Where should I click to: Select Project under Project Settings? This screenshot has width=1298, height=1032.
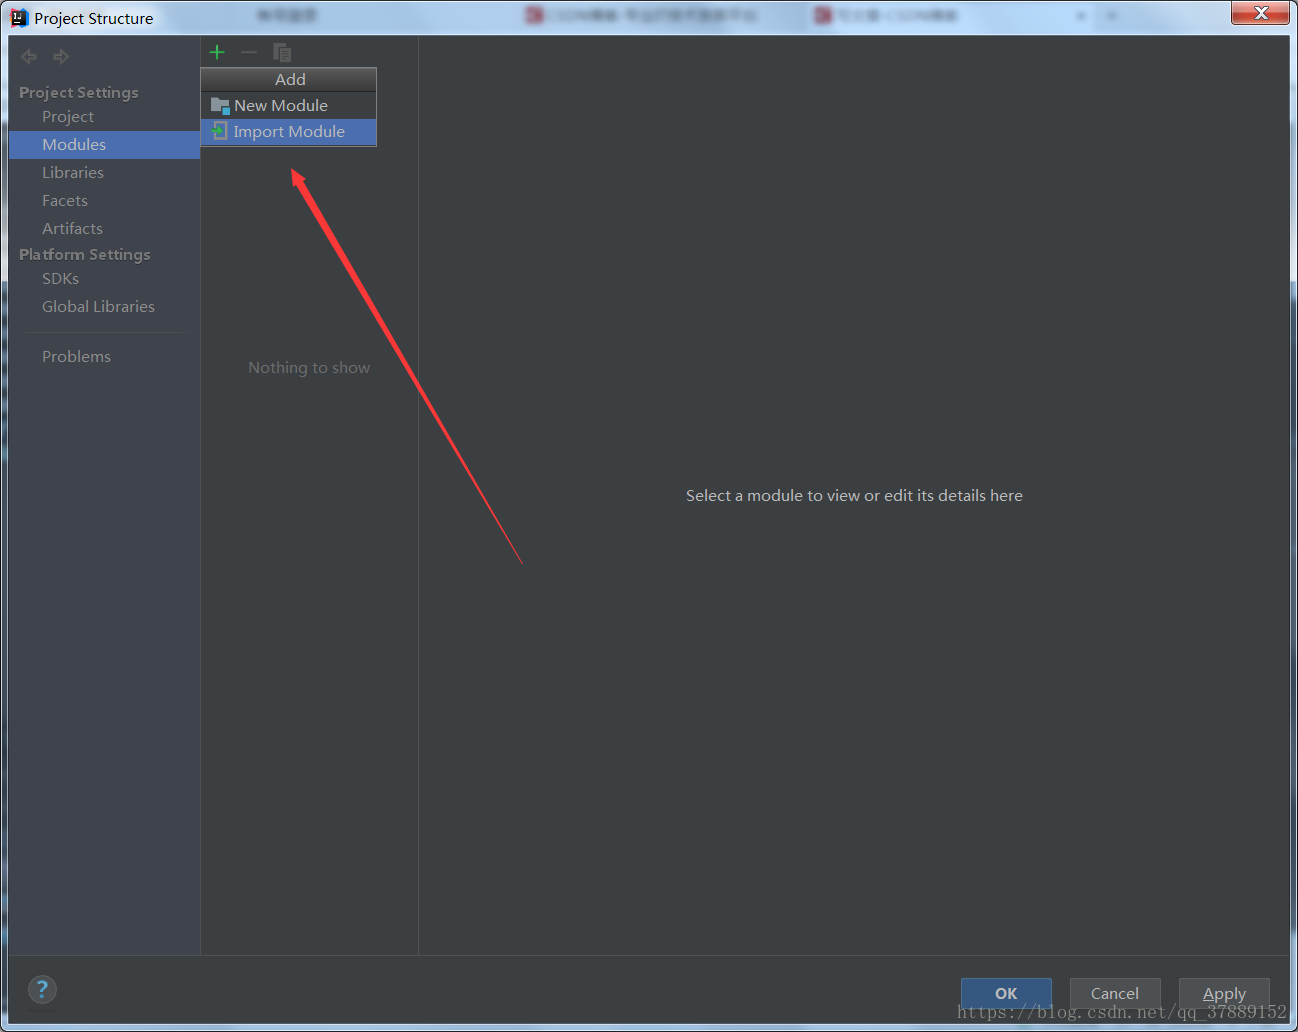pyautogui.click(x=68, y=117)
